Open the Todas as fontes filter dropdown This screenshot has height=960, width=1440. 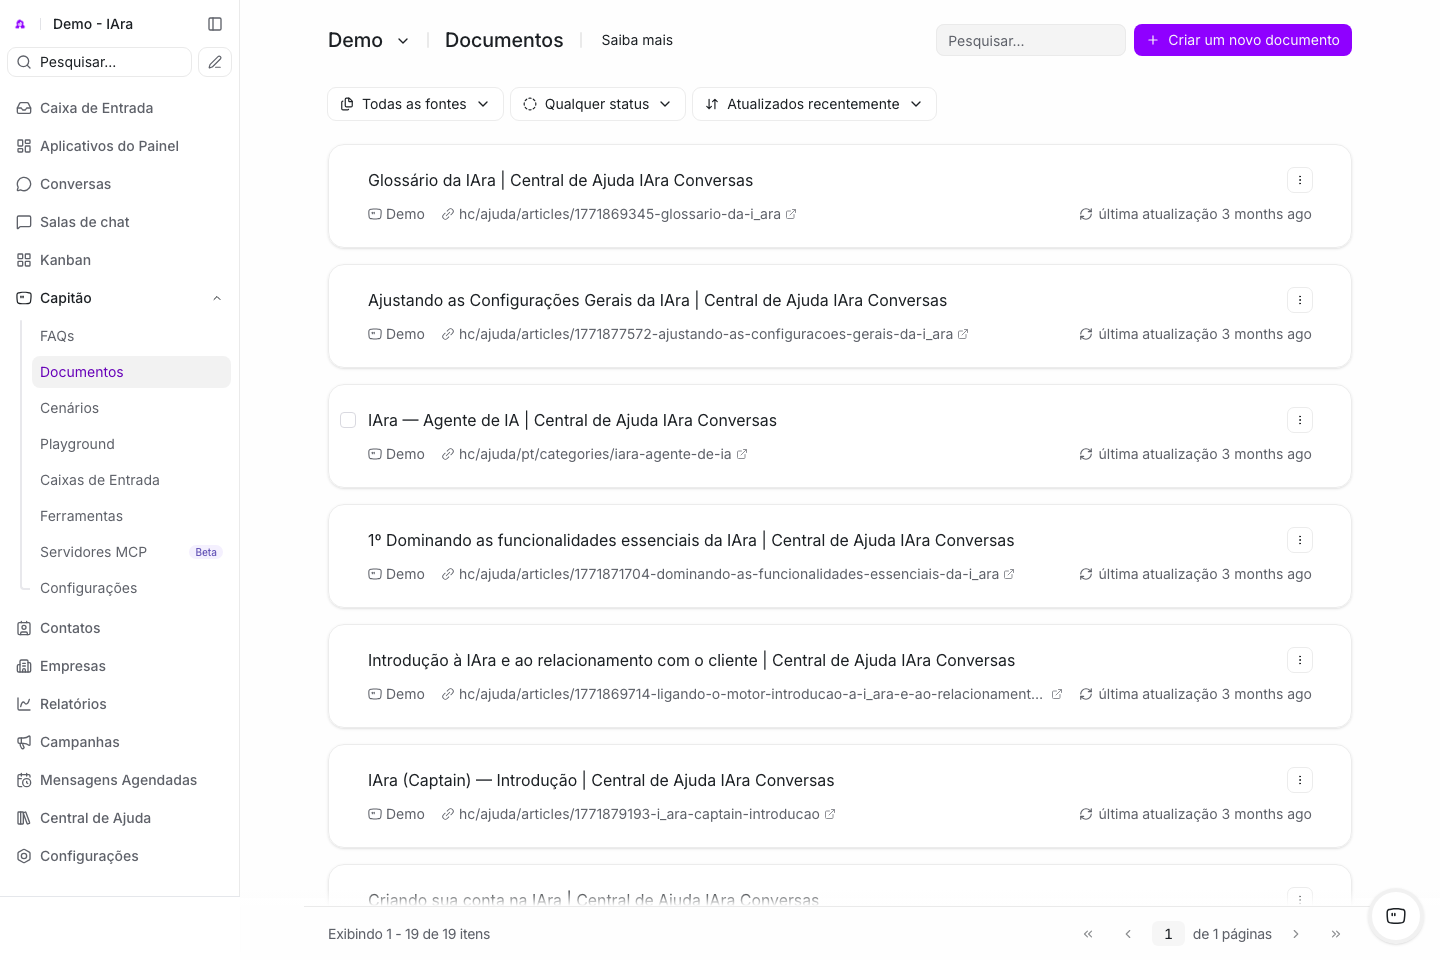[x=415, y=104]
